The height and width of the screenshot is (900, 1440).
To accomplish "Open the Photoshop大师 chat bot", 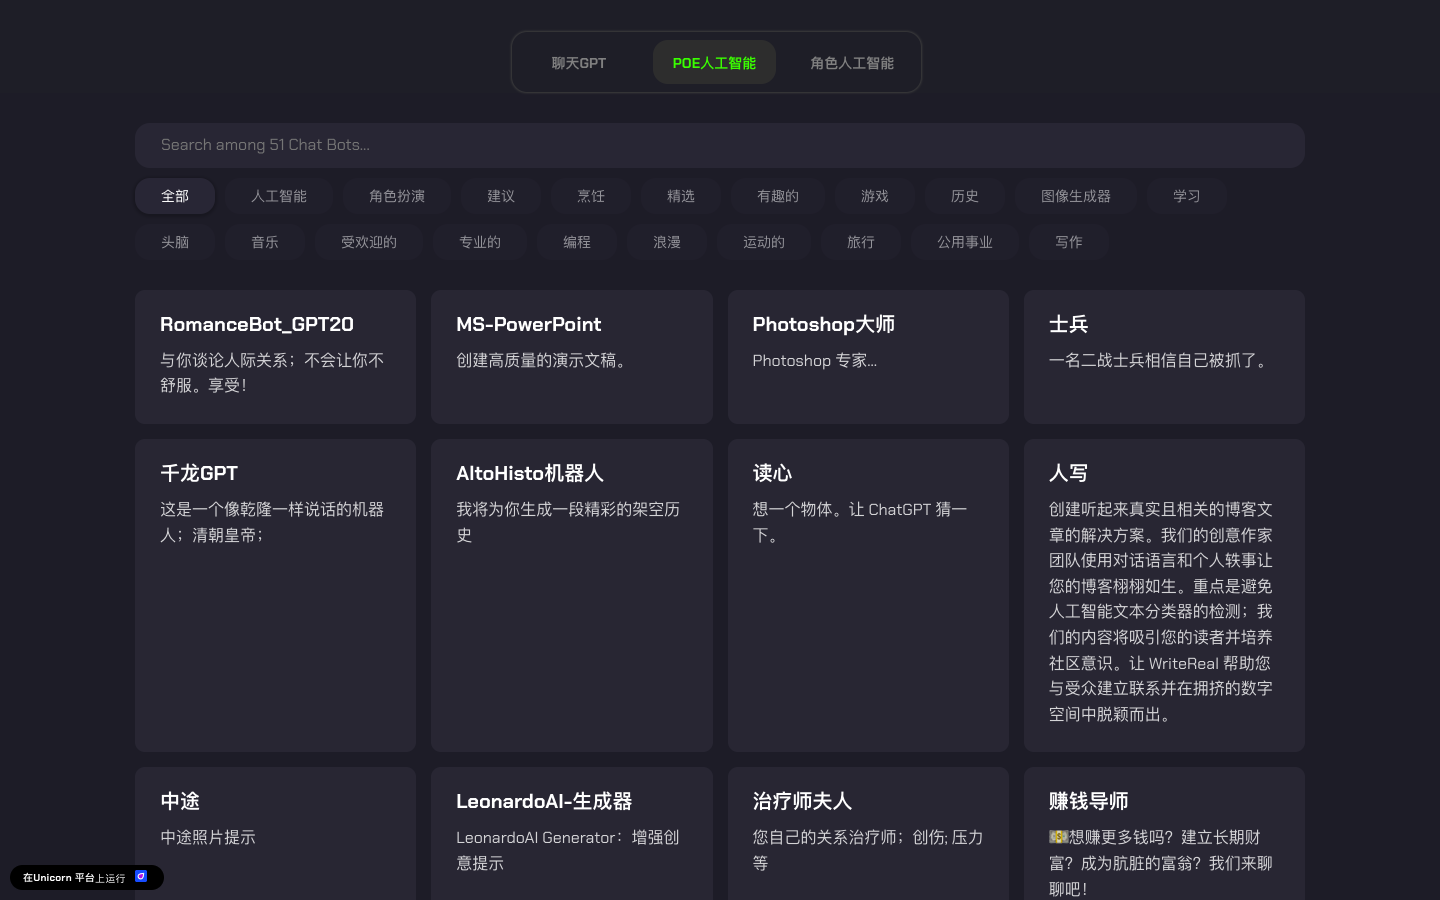I will pos(868,356).
